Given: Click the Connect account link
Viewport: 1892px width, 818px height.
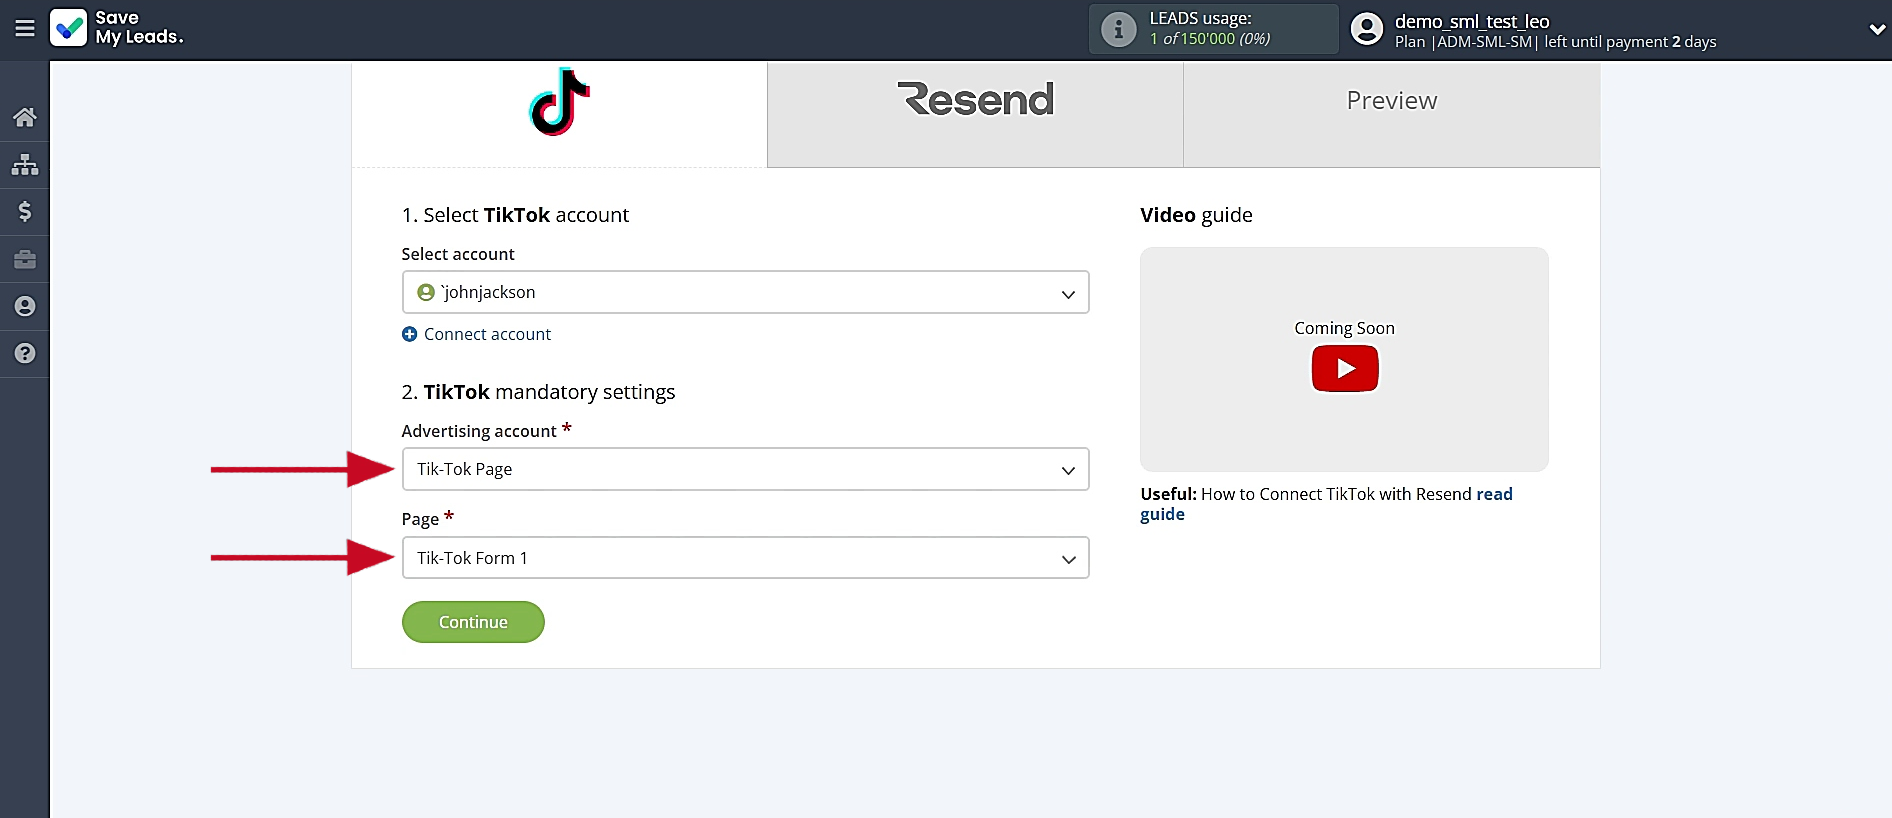Looking at the screenshot, I should (x=487, y=334).
